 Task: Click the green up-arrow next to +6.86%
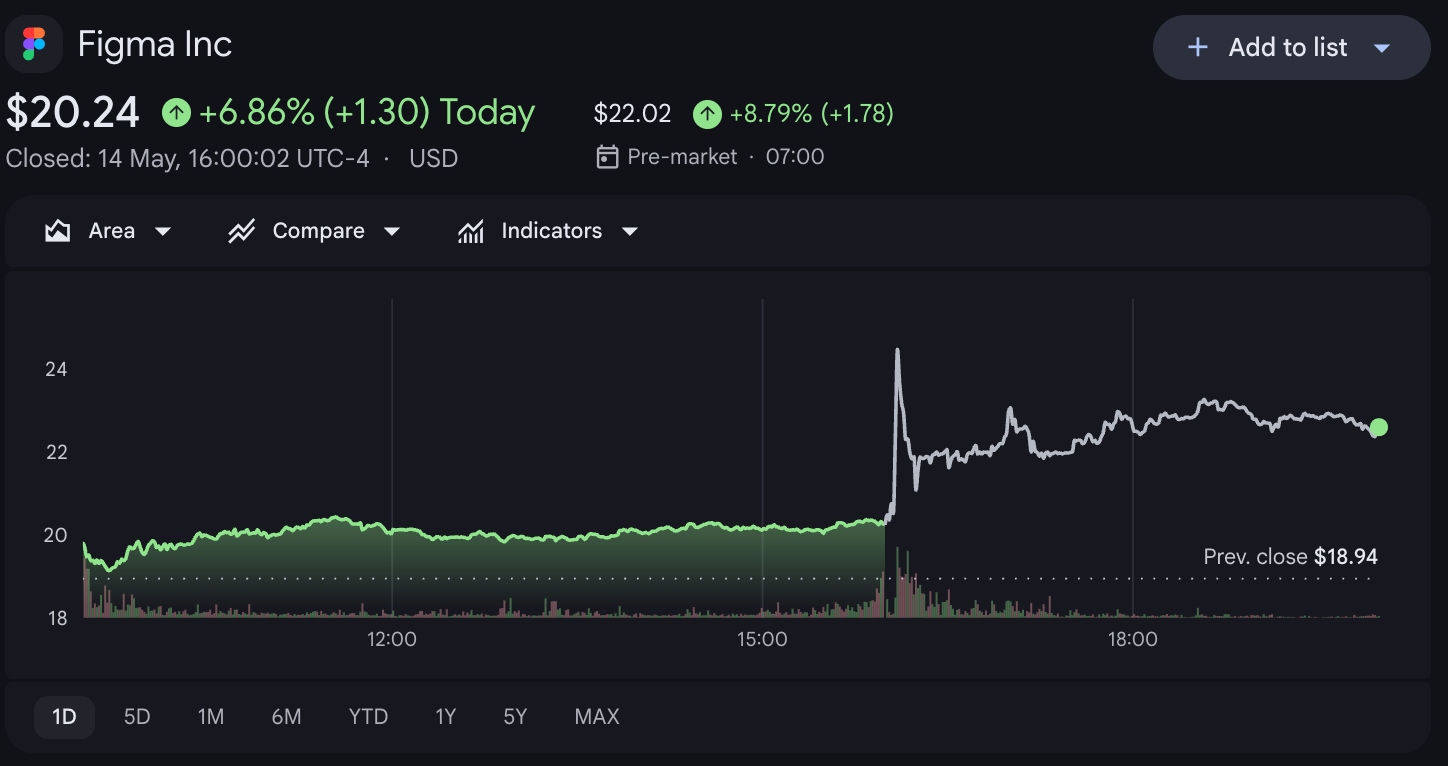pyautogui.click(x=176, y=113)
